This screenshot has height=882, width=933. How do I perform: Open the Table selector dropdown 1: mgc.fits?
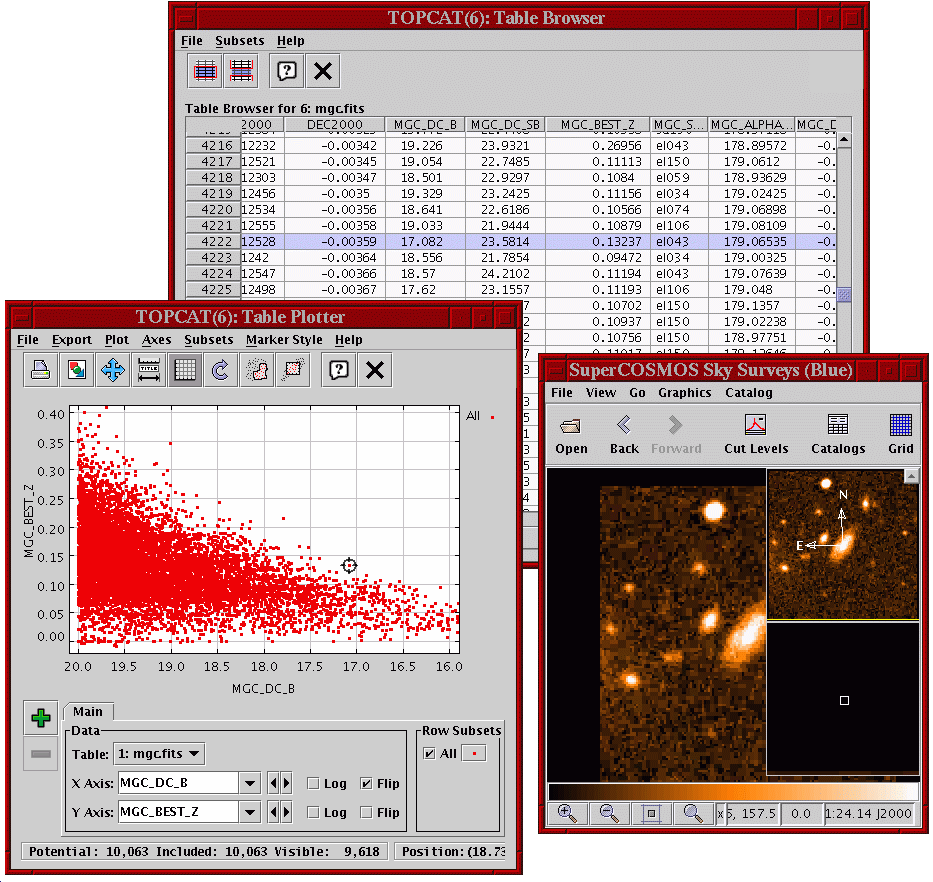[x=161, y=753]
